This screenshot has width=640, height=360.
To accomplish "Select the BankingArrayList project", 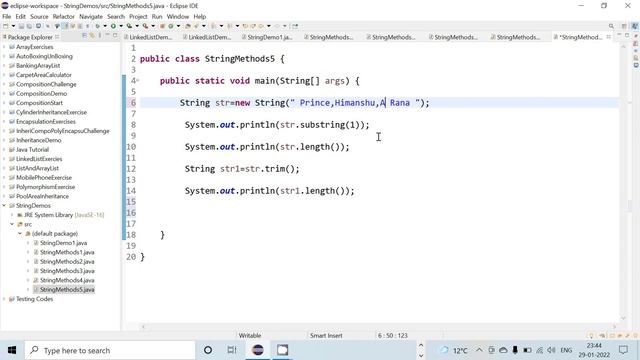I will click(x=38, y=66).
